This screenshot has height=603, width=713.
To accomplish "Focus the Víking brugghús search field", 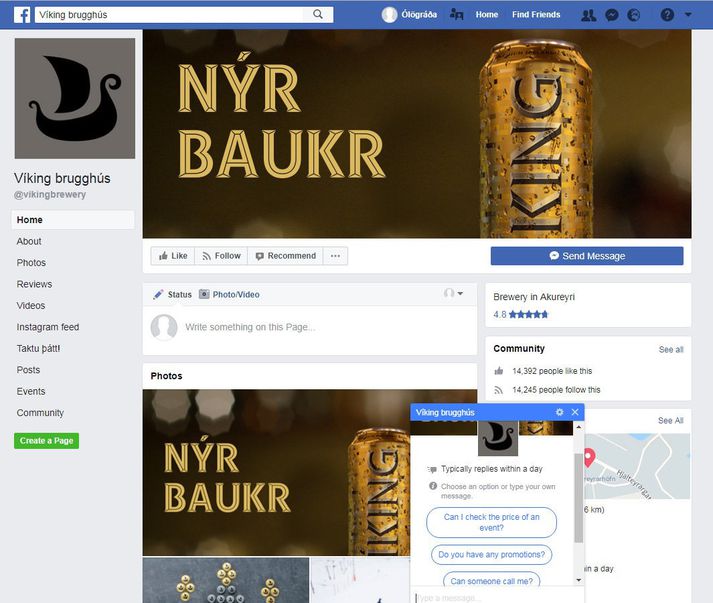I will click(x=169, y=15).
